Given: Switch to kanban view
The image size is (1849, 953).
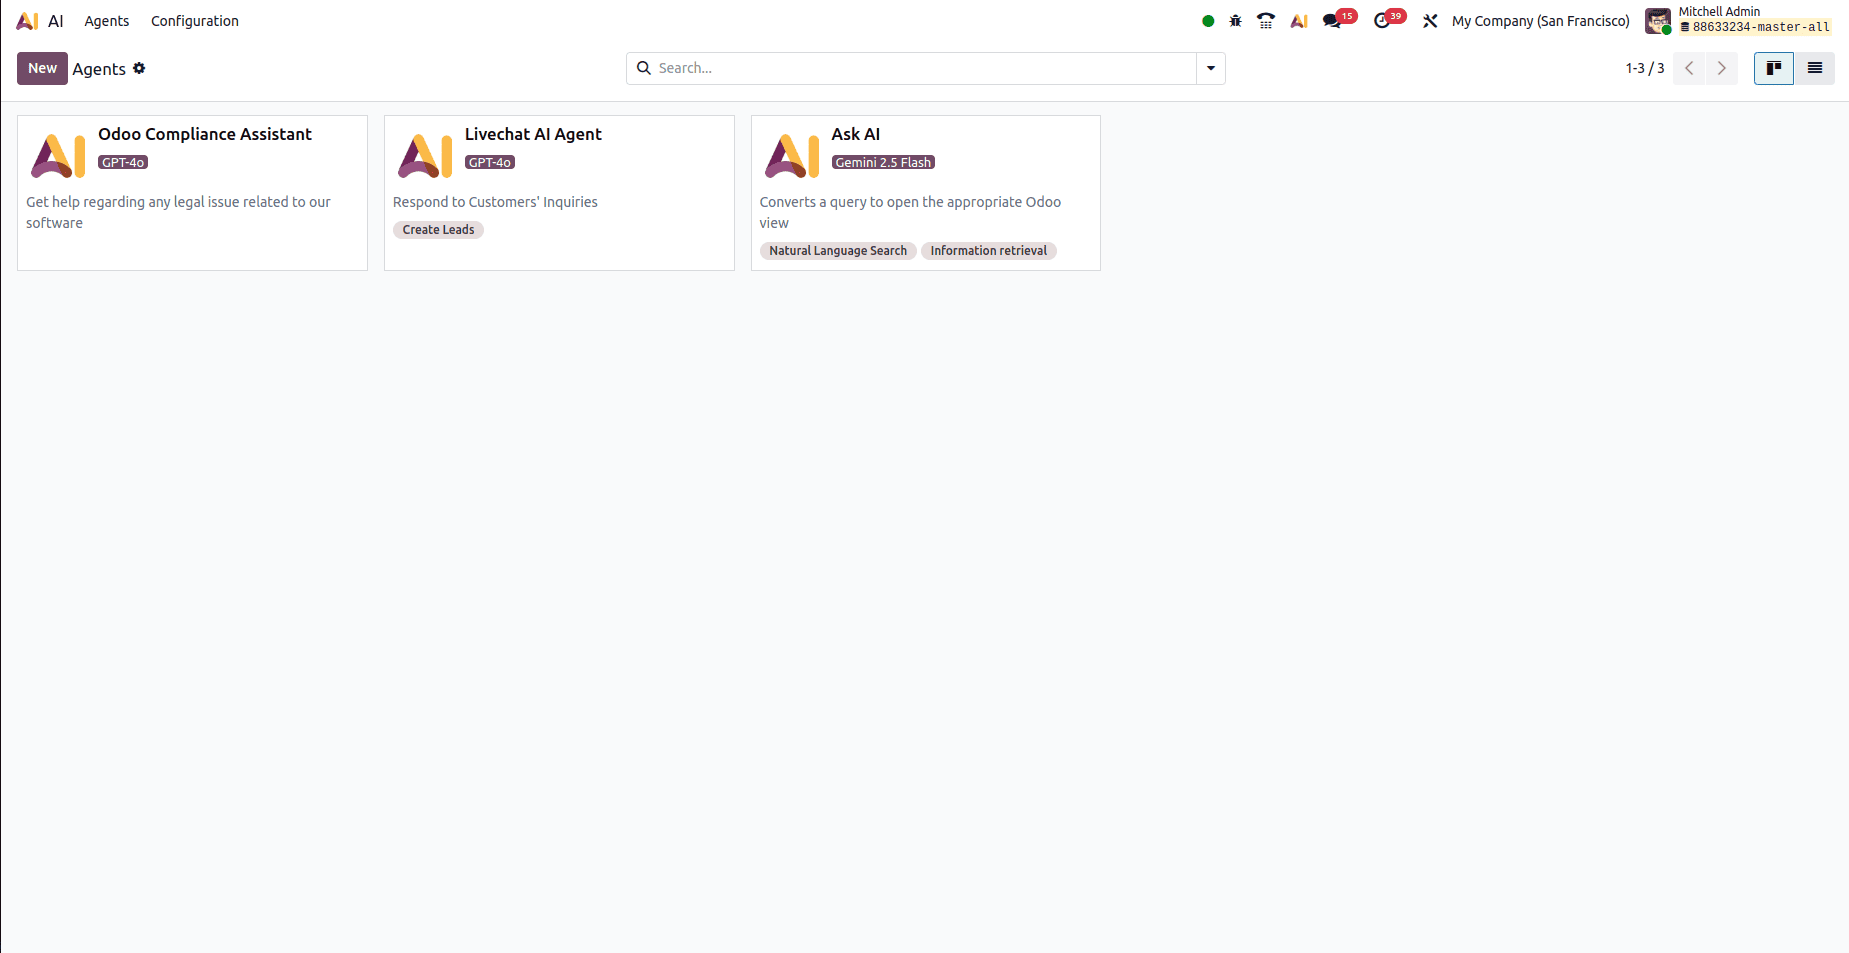Looking at the screenshot, I should [x=1774, y=68].
